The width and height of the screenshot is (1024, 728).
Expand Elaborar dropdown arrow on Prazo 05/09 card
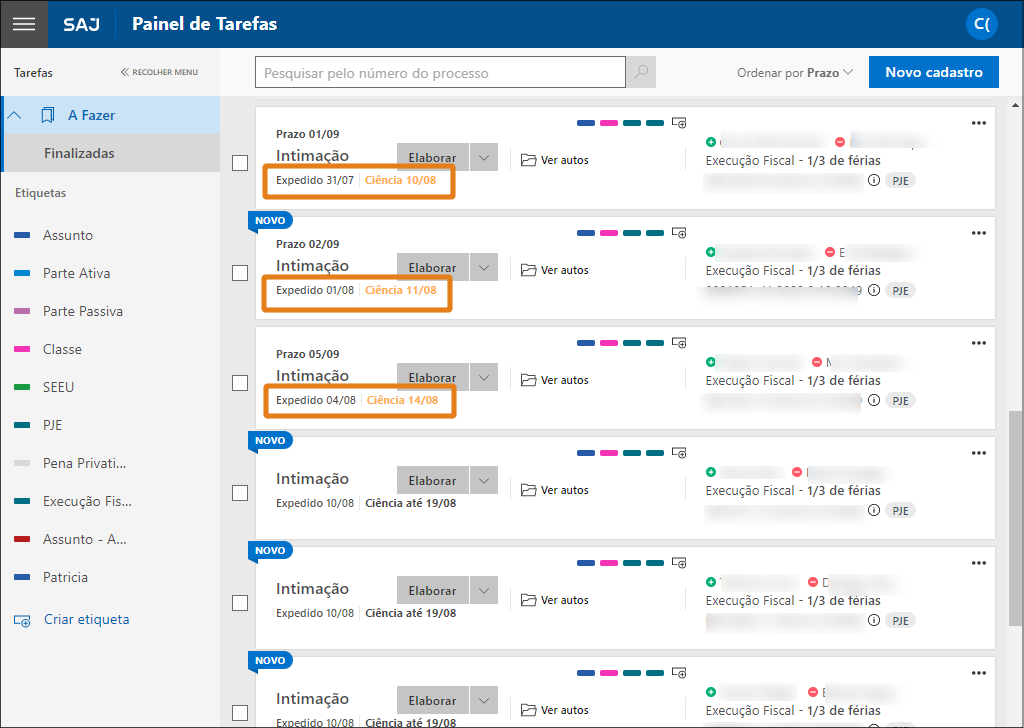pos(484,377)
